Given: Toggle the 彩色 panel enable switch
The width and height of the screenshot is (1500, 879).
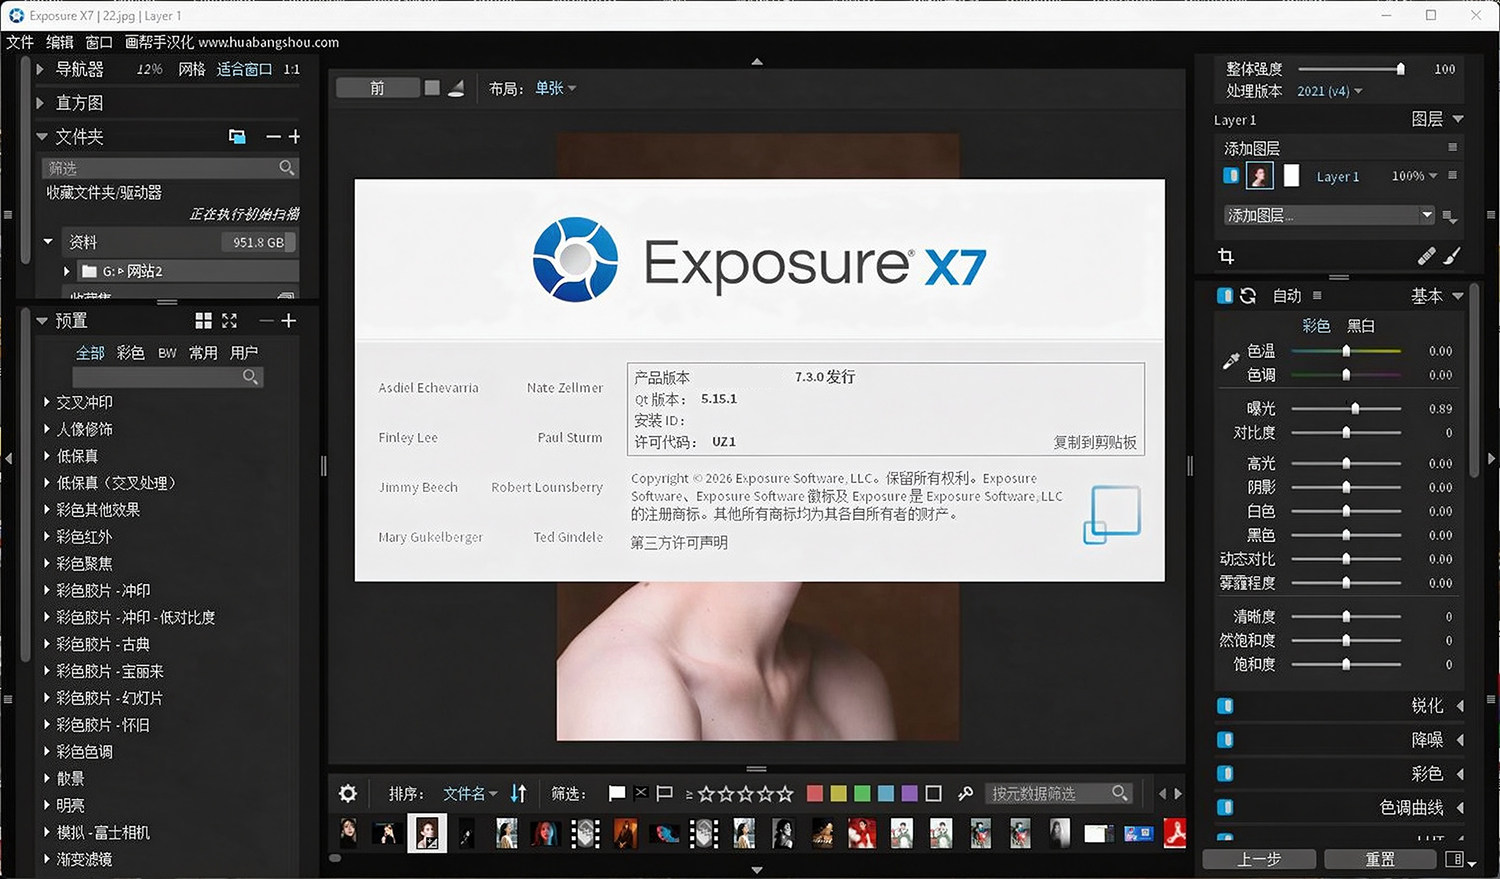Looking at the screenshot, I should point(1225,774).
